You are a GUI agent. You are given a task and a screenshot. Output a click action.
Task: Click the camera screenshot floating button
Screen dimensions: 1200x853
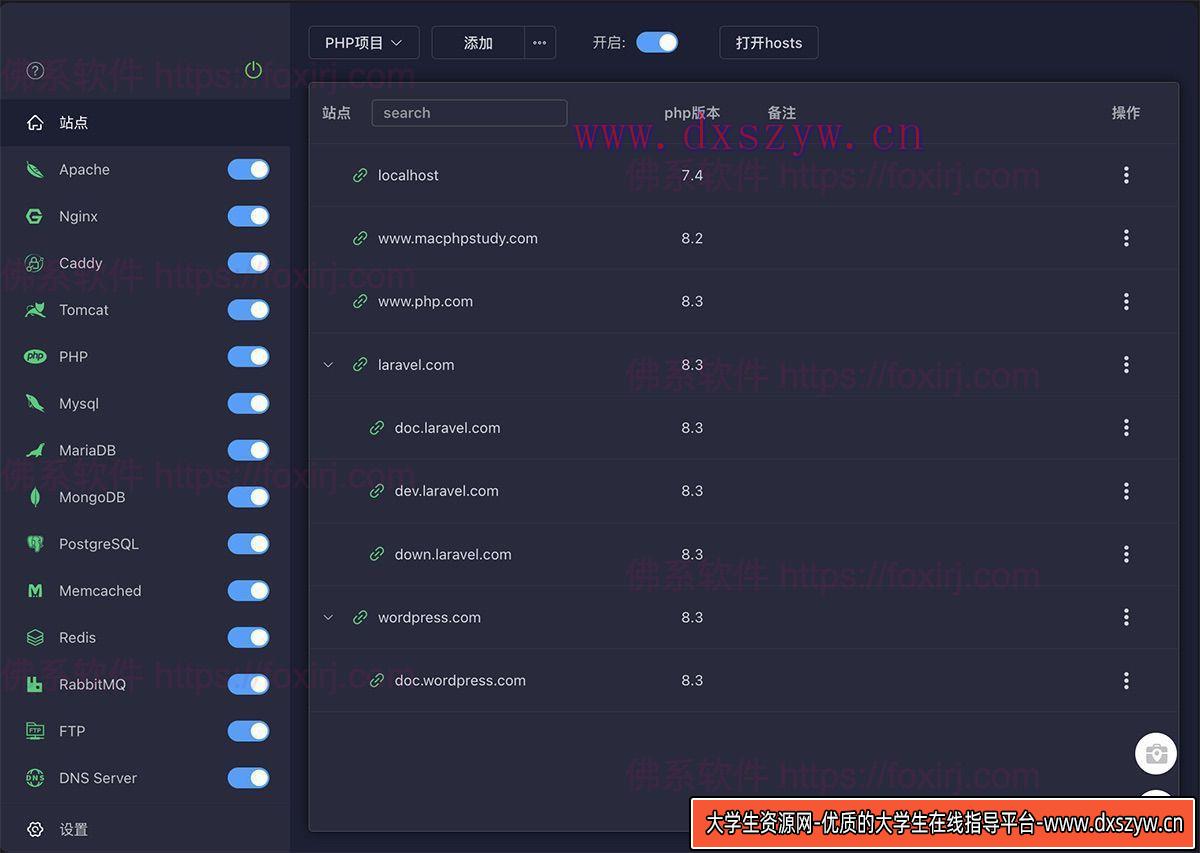tap(1157, 754)
